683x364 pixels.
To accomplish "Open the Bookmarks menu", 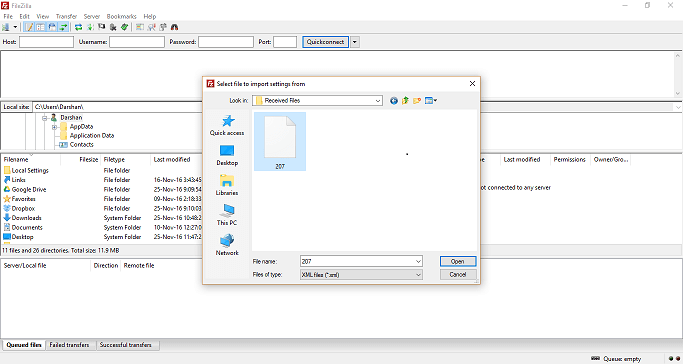I will pos(122,16).
